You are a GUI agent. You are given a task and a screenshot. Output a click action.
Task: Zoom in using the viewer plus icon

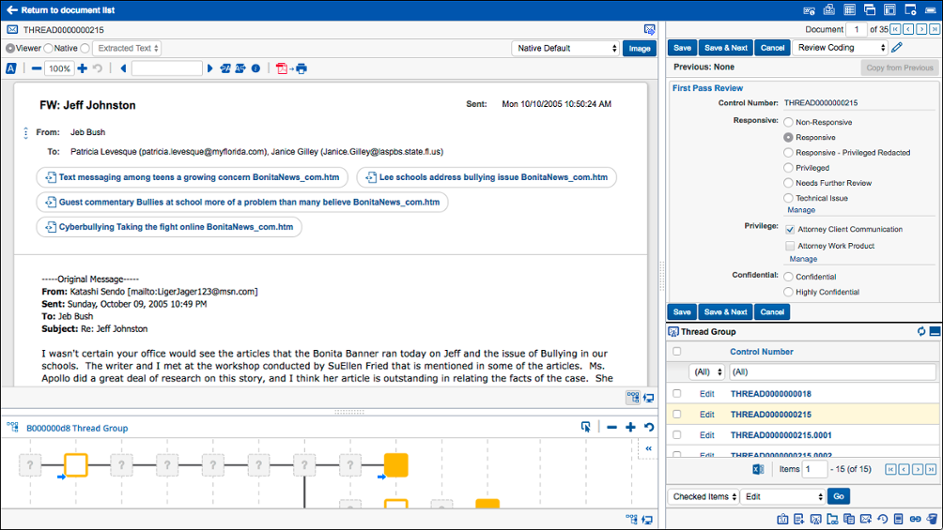click(82, 69)
